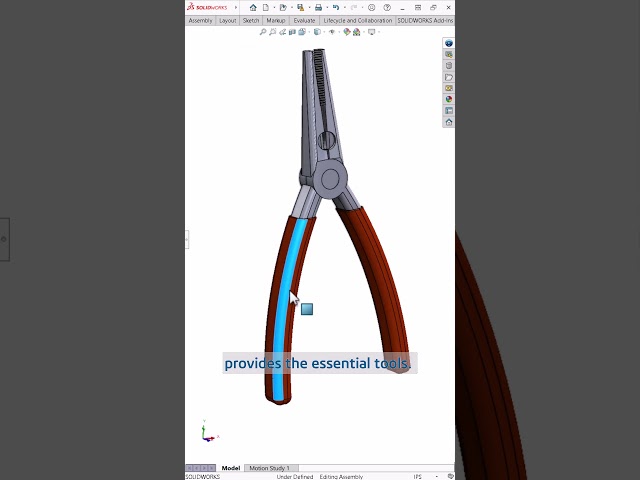Image resolution: width=640 pixels, height=480 pixels.
Task: Expand the Undo history dropdown arrow
Action: pos(344,7)
